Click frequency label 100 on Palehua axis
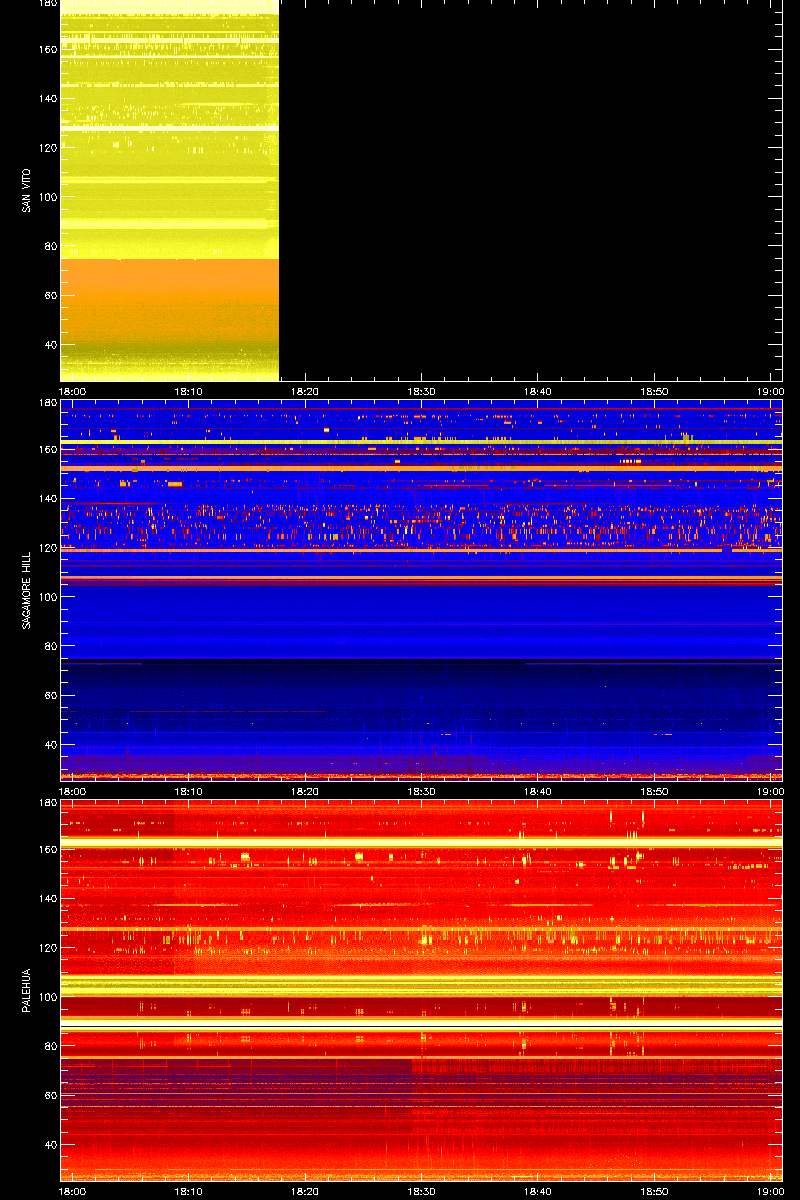The height and width of the screenshot is (1200, 800). 47,996
